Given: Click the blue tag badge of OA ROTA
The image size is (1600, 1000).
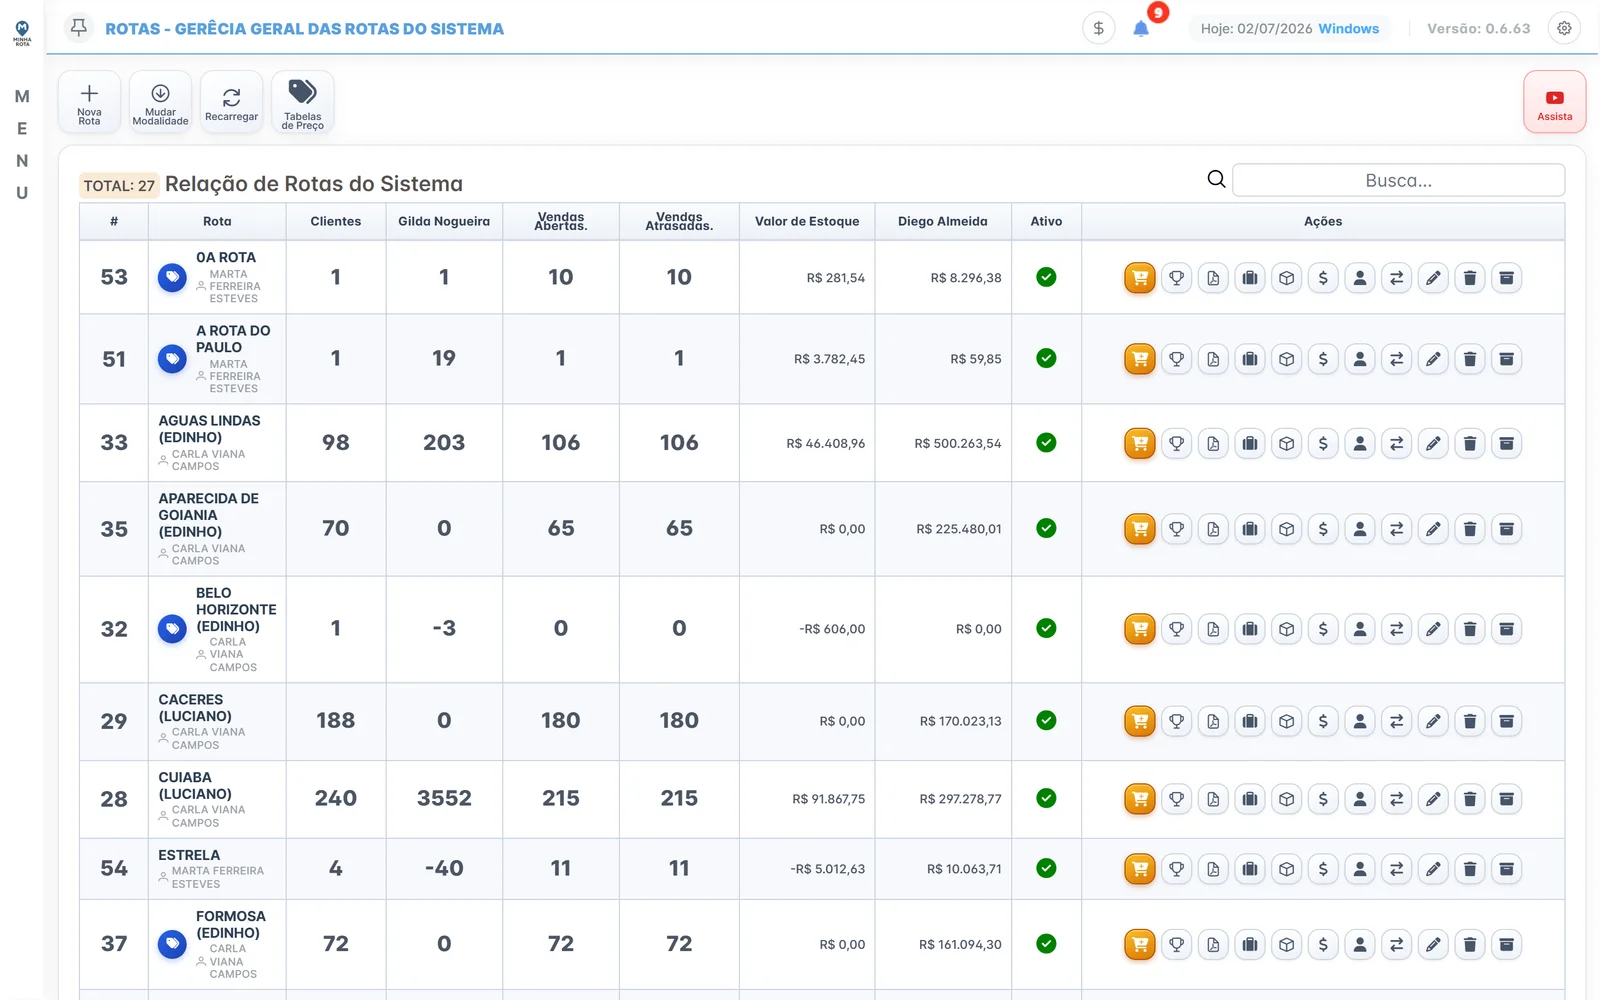Looking at the screenshot, I should point(172,277).
